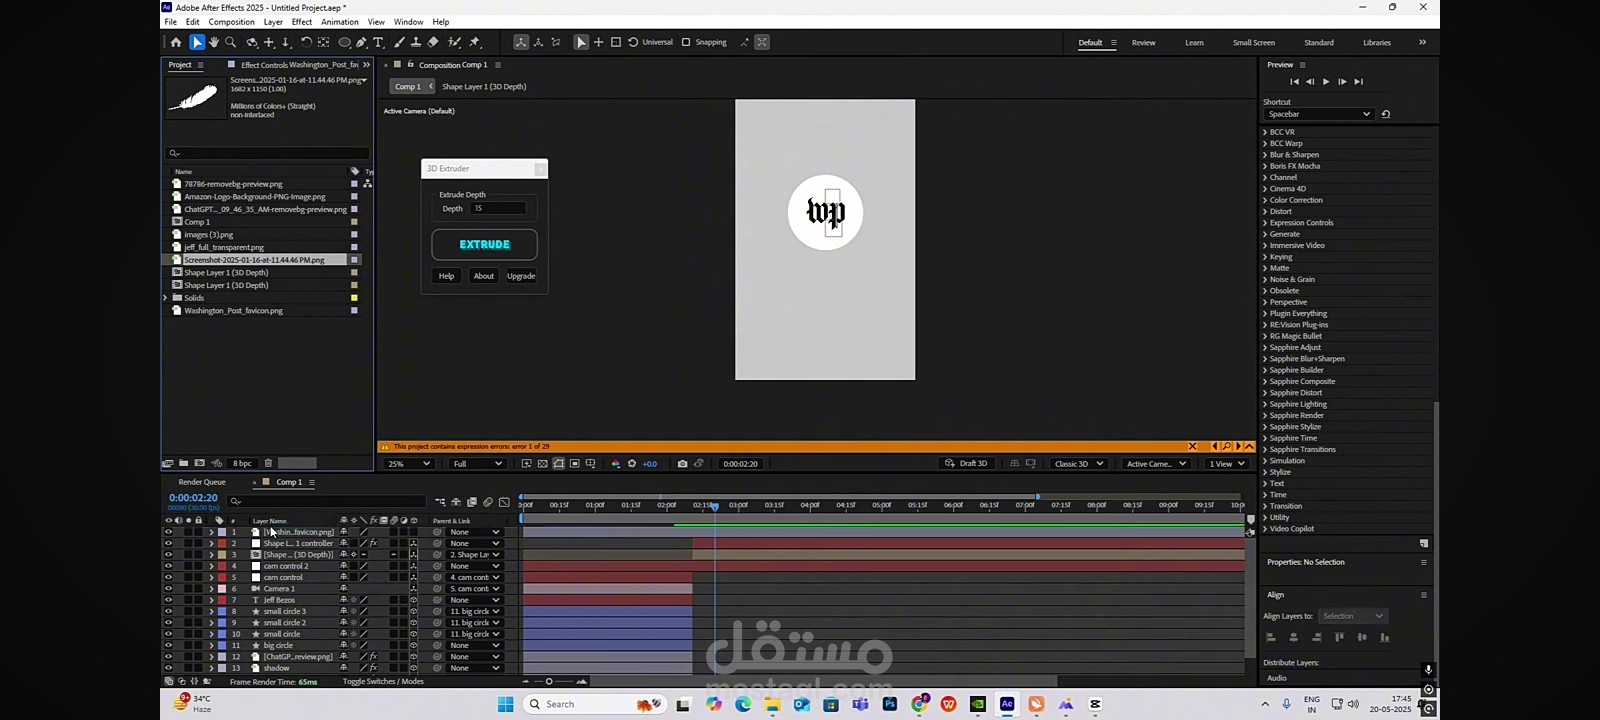This screenshot has width=1600, height=720.
Task: Click trash icon in Project panel
Action: click(268, 463)
